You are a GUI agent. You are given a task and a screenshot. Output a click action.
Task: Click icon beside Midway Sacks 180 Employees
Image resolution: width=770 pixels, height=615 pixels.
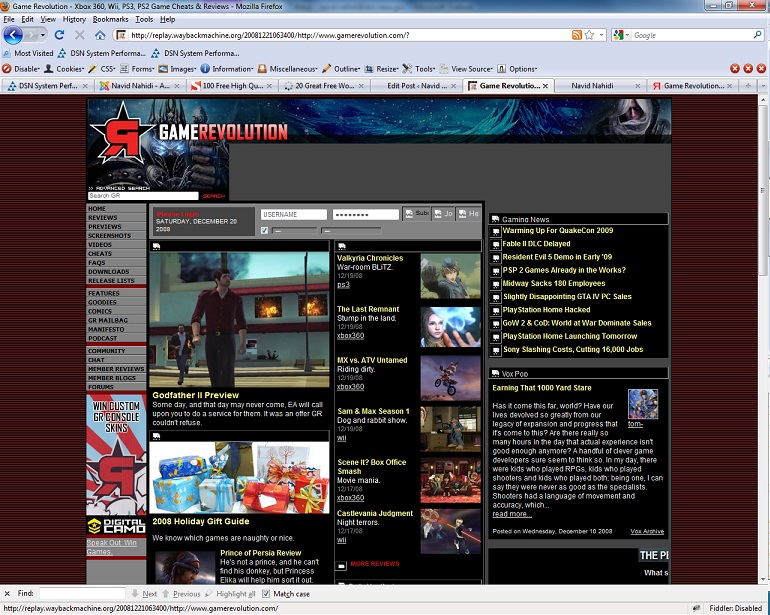pos(496,284)
